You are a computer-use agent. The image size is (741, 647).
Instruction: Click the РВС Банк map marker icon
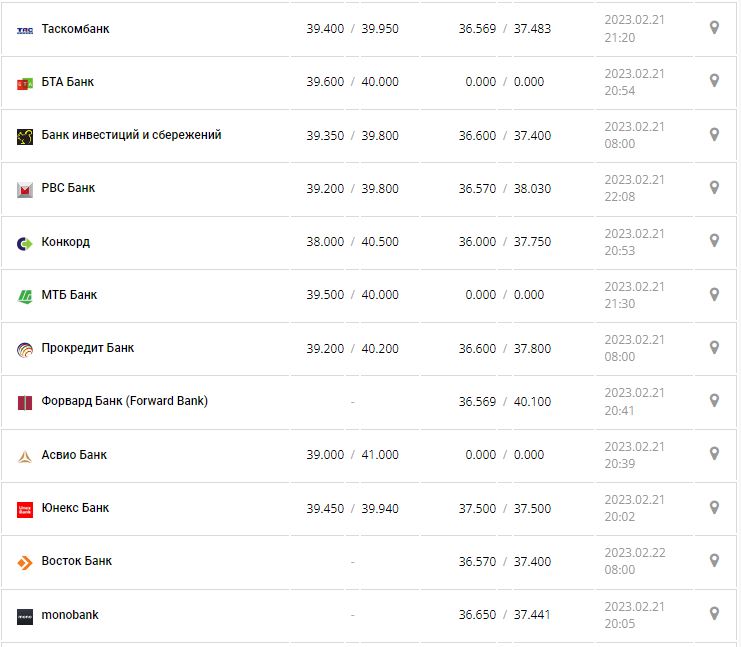click(714, 187)
